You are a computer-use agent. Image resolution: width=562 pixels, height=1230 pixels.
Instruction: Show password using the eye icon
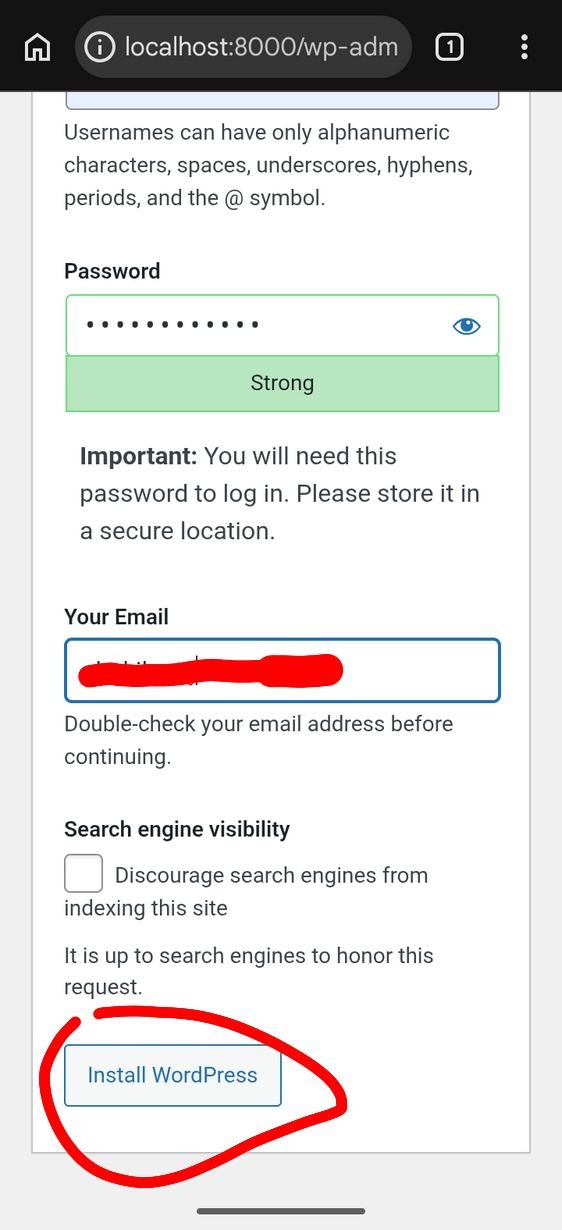[466, 325]
